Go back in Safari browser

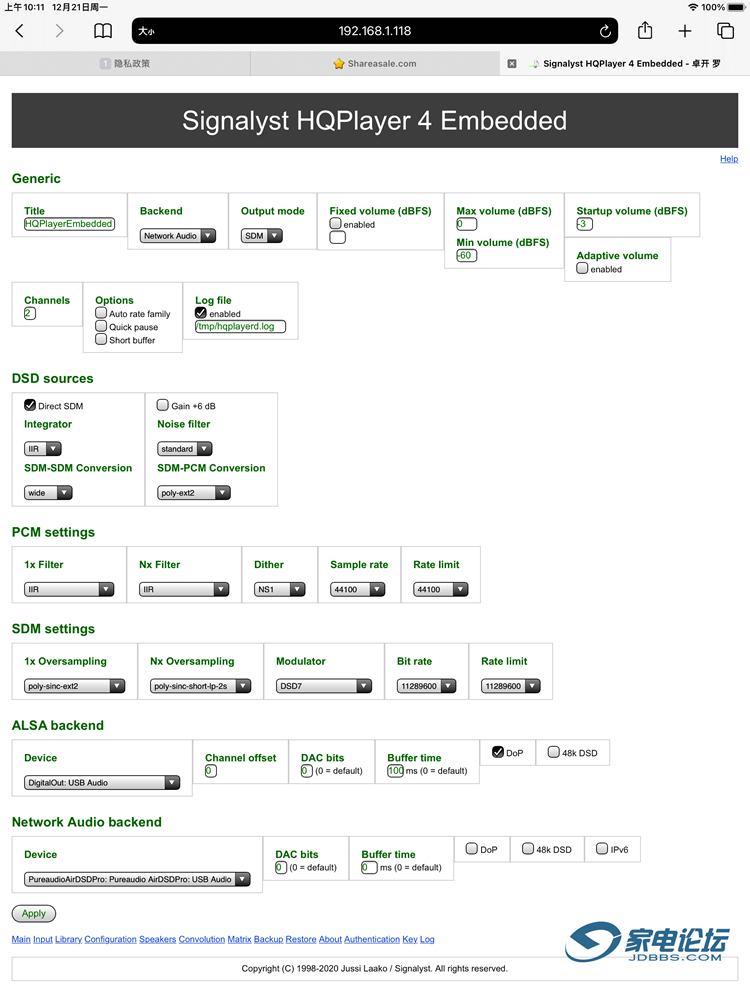[x=20, y=31]
